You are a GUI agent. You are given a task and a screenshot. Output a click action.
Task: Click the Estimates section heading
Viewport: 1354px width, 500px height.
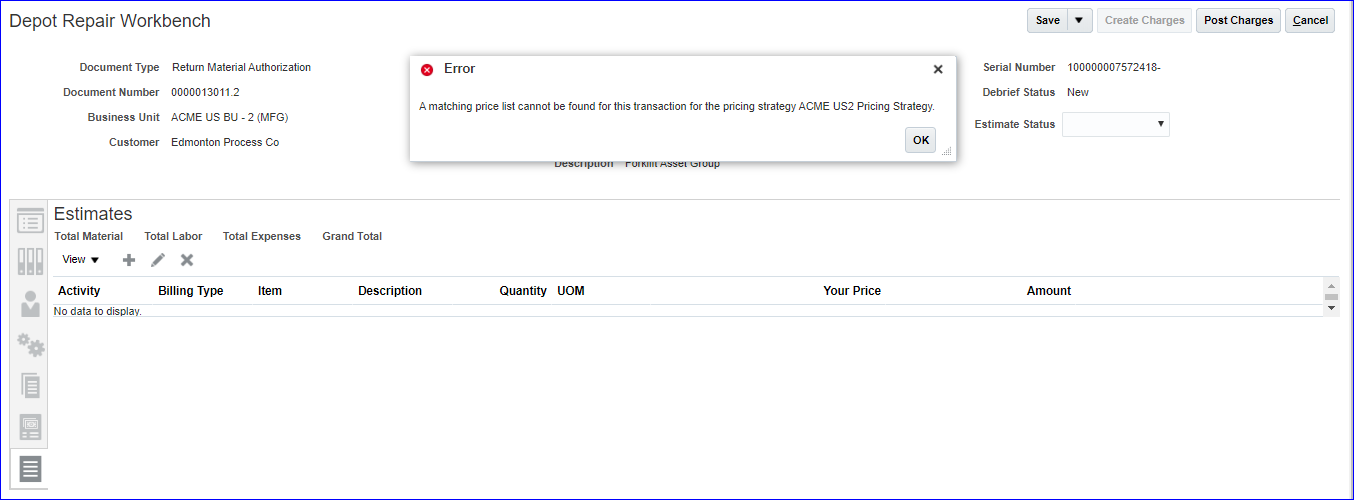[x=93, y=214]
